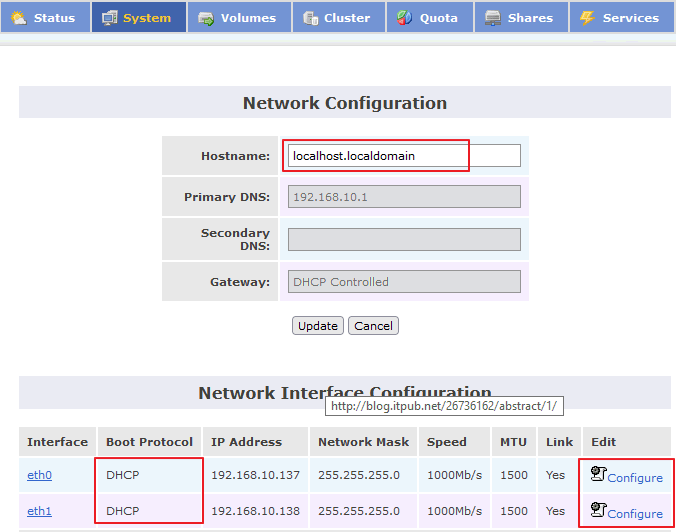
Task: Click Configure link for eth1
Action: [635, 513]
